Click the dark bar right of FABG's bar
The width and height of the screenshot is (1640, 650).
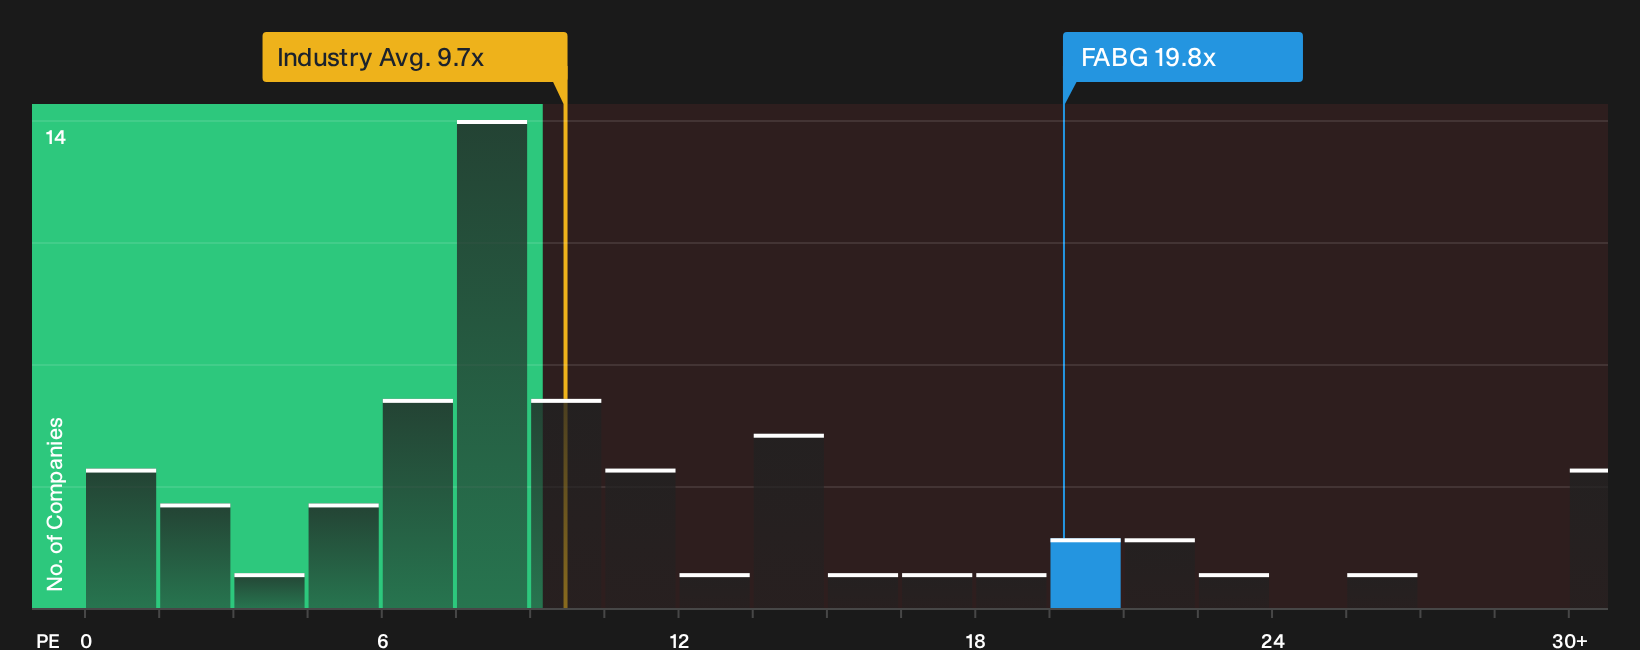coord(1159,573)
